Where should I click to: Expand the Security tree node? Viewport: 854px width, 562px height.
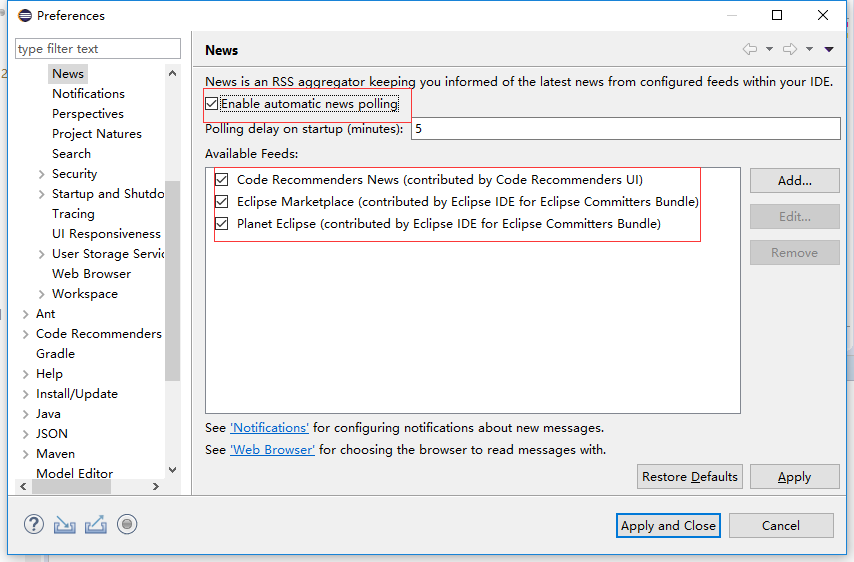[41, 174]
